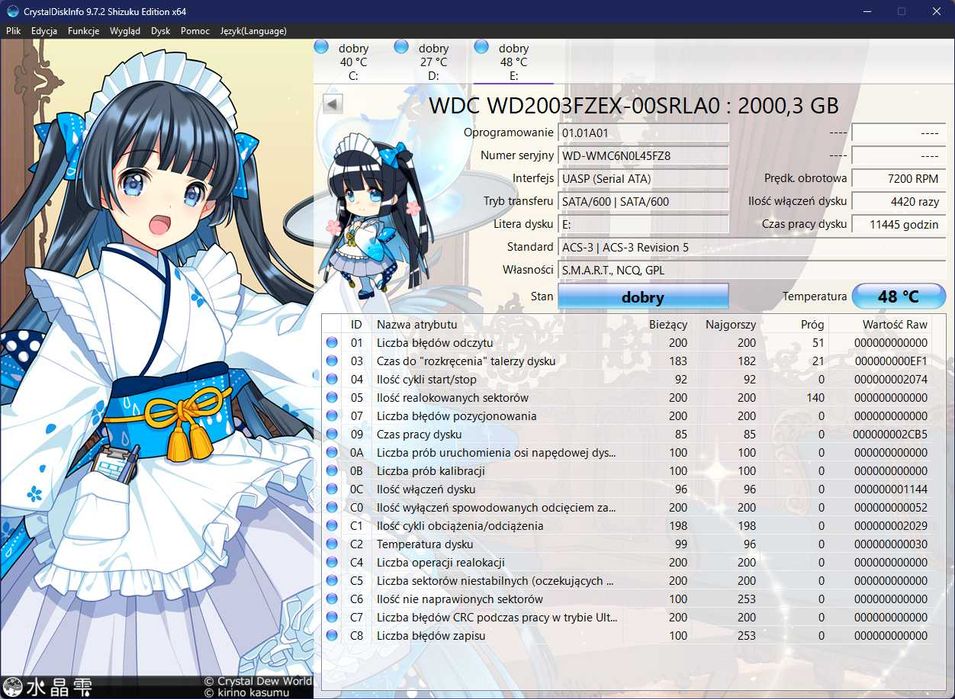Select the Ilość cykli start/stop row

pyautogui.click(x=627, y=379)
